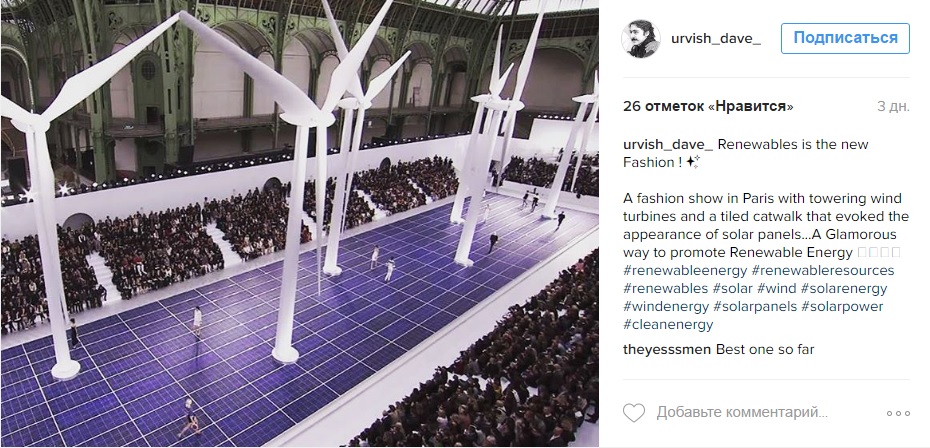Image resolution: width=930 pixels, height=448 pixels.
Task: Open urvish_dave_ username link in header
Action: (x=716, y=39)
